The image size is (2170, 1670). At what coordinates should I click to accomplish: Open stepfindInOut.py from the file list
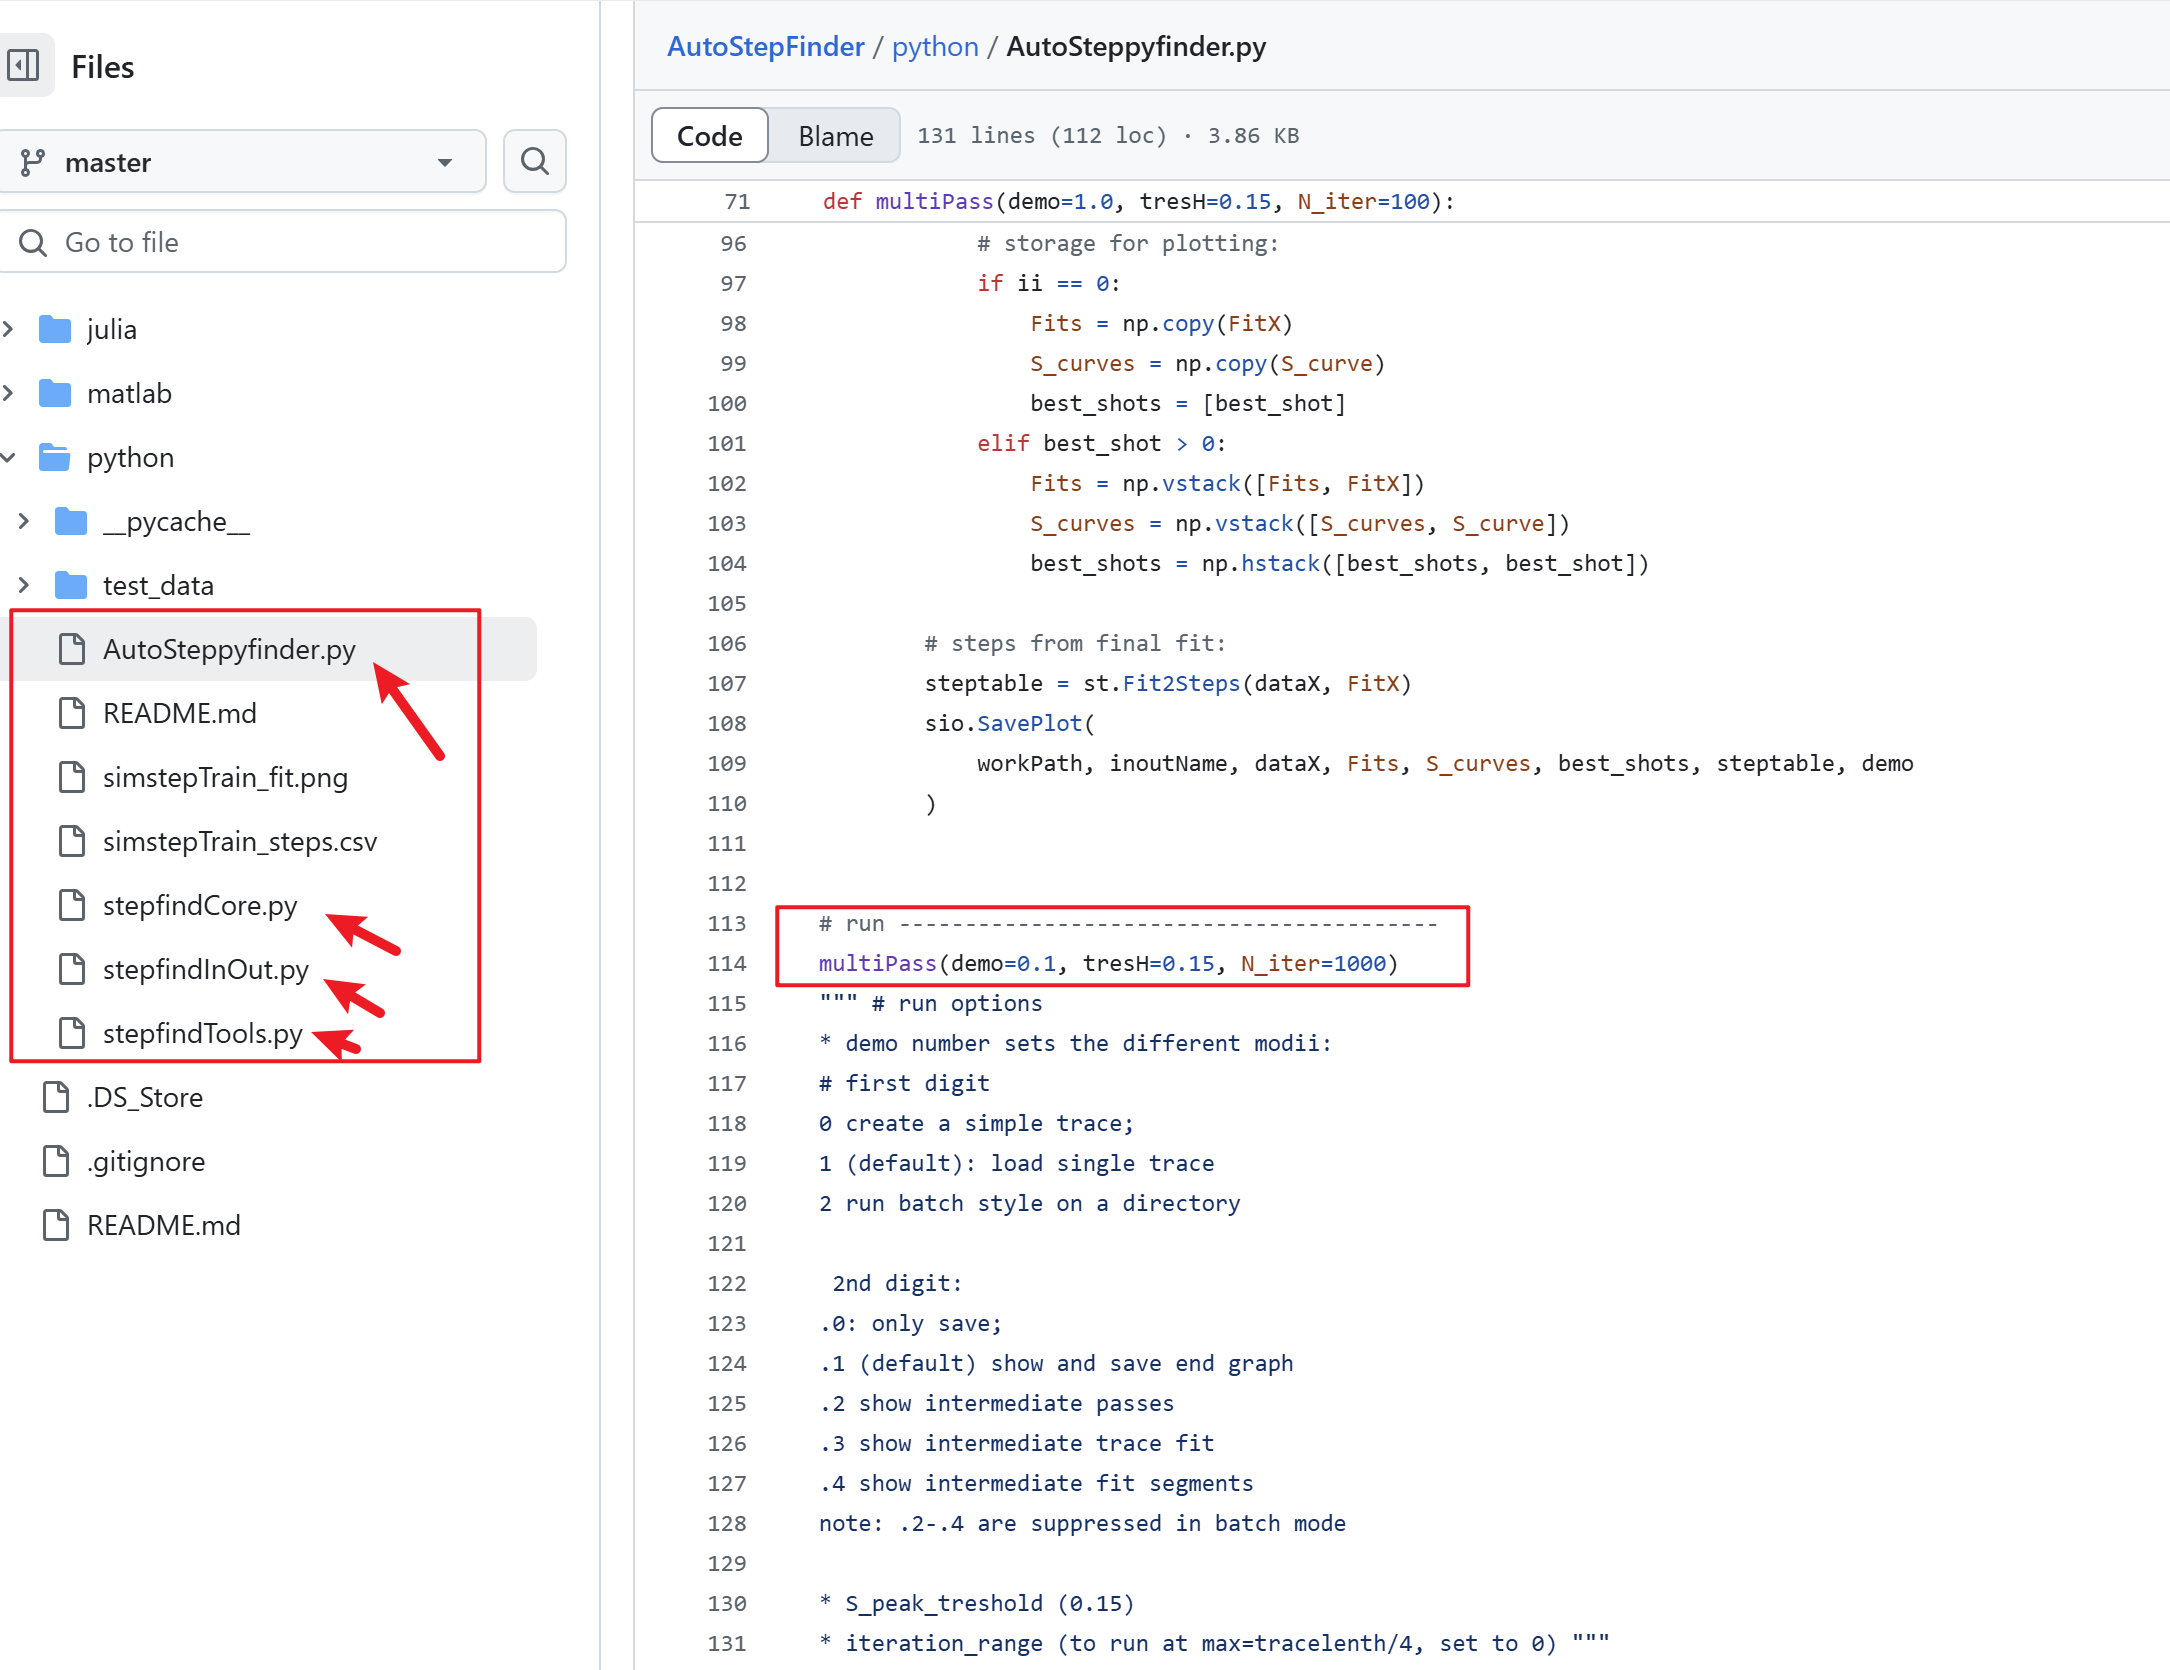(x=206, y=969)
